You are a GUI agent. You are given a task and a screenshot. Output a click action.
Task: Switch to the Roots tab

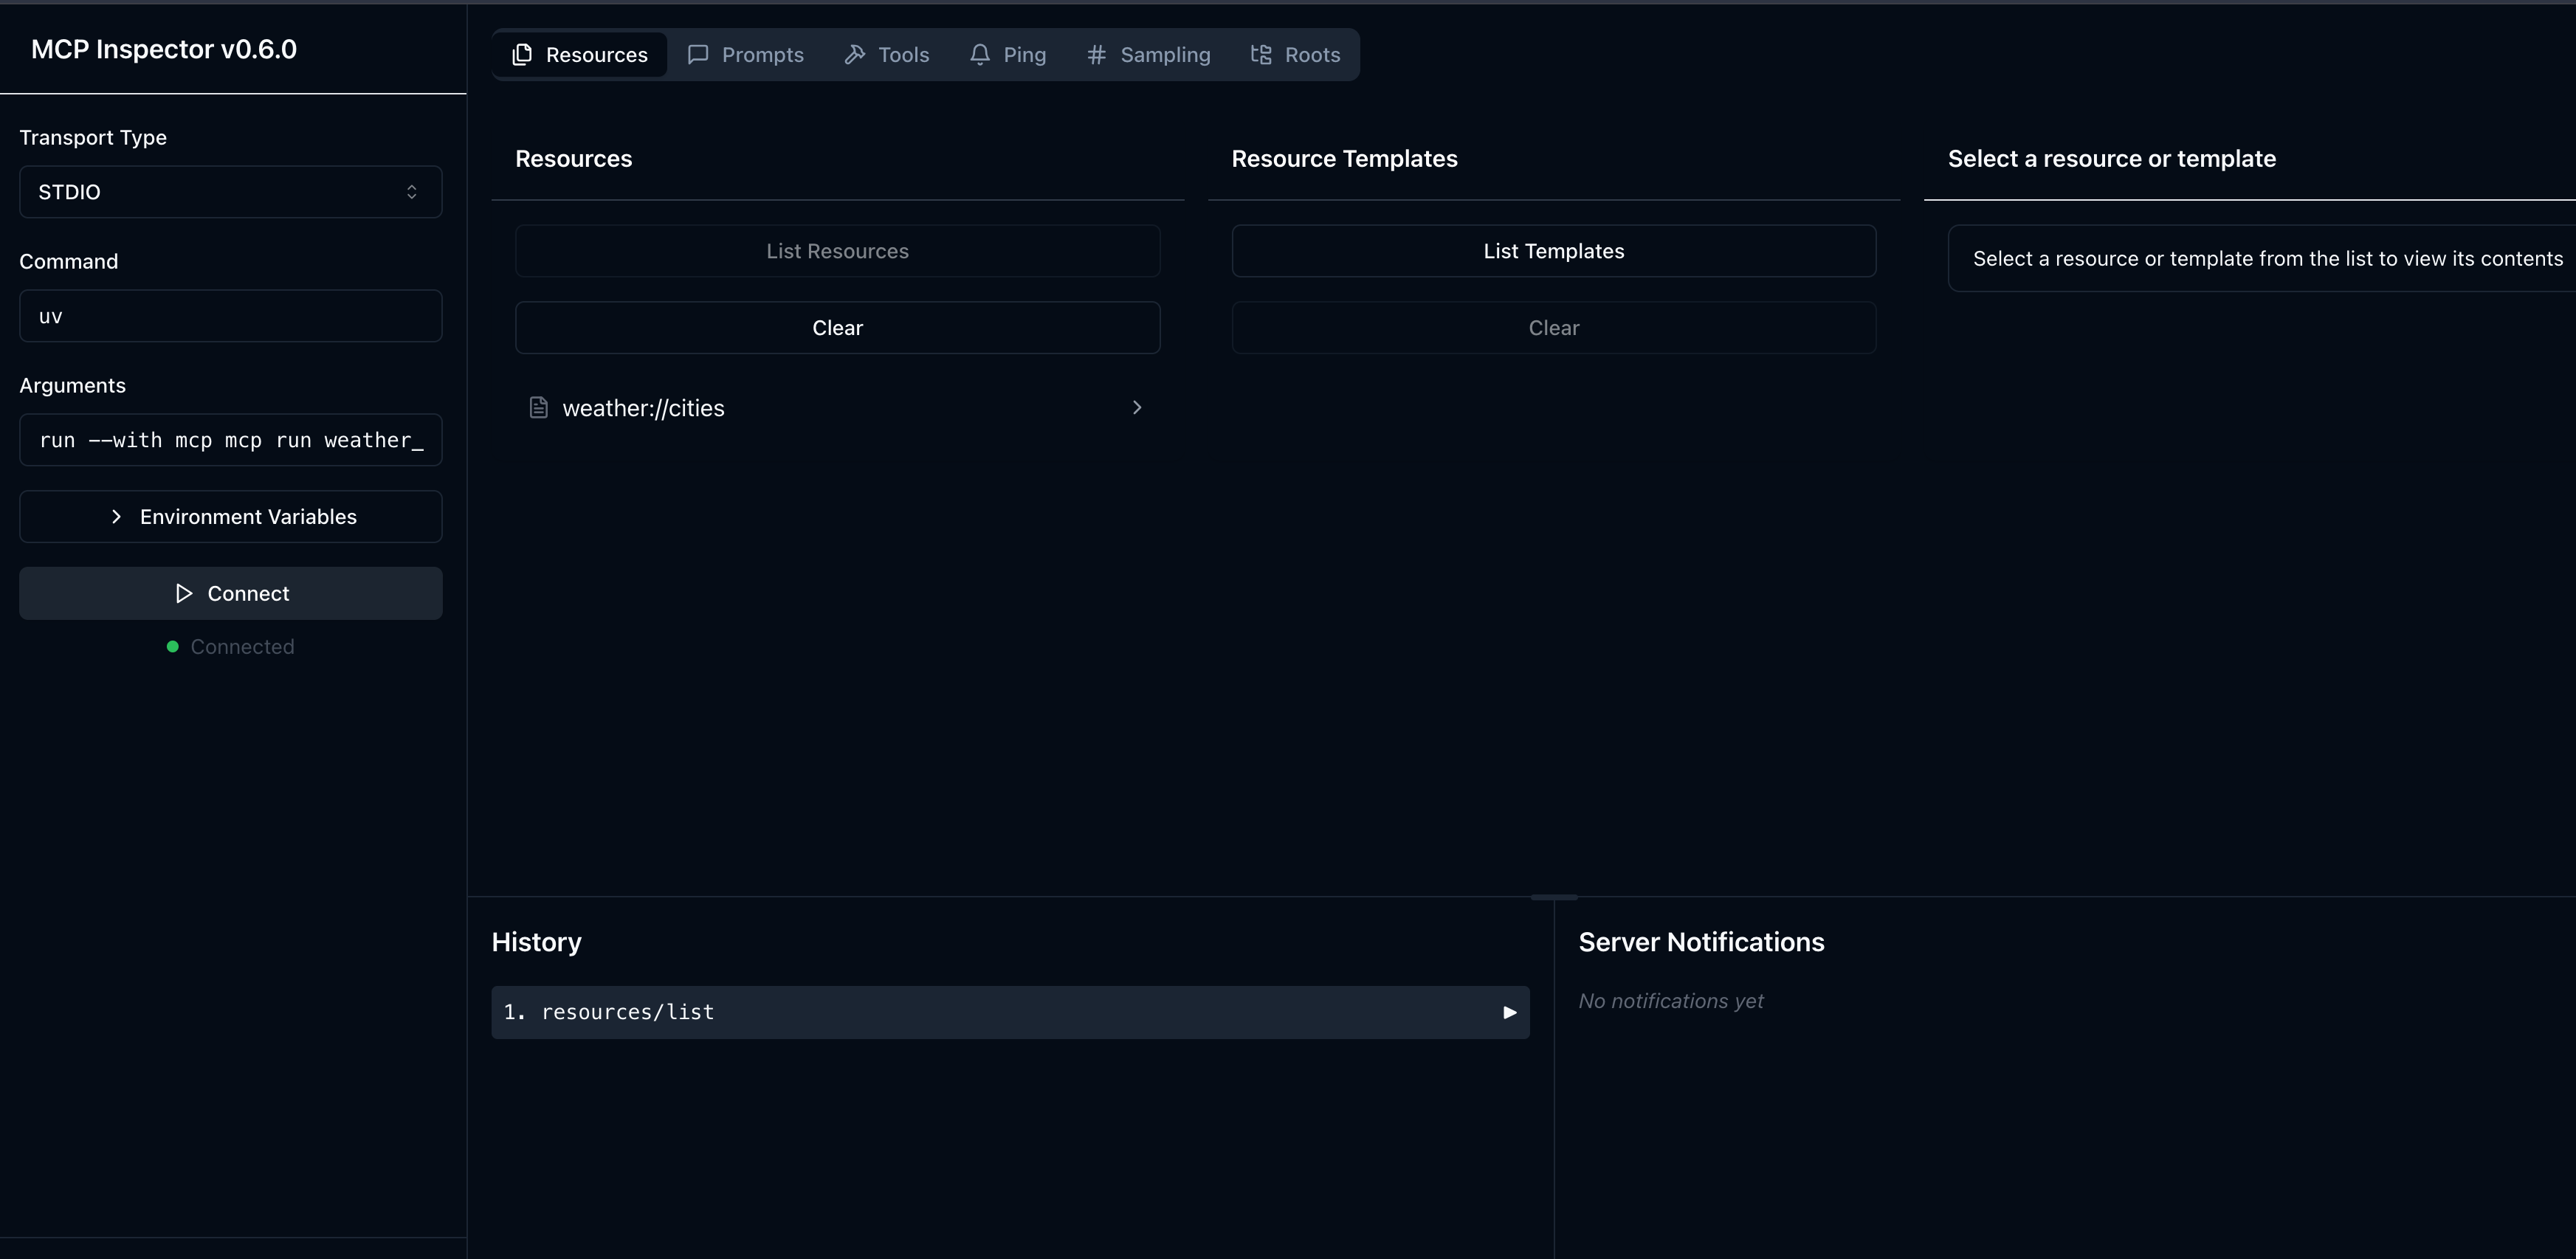tap(1295, 55)
